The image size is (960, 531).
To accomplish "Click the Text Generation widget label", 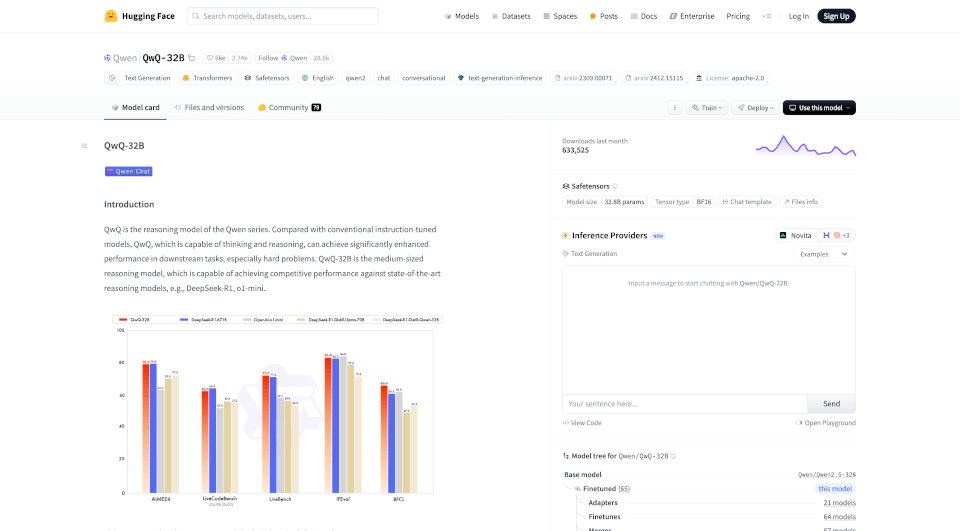I will (x=590, y=254).
